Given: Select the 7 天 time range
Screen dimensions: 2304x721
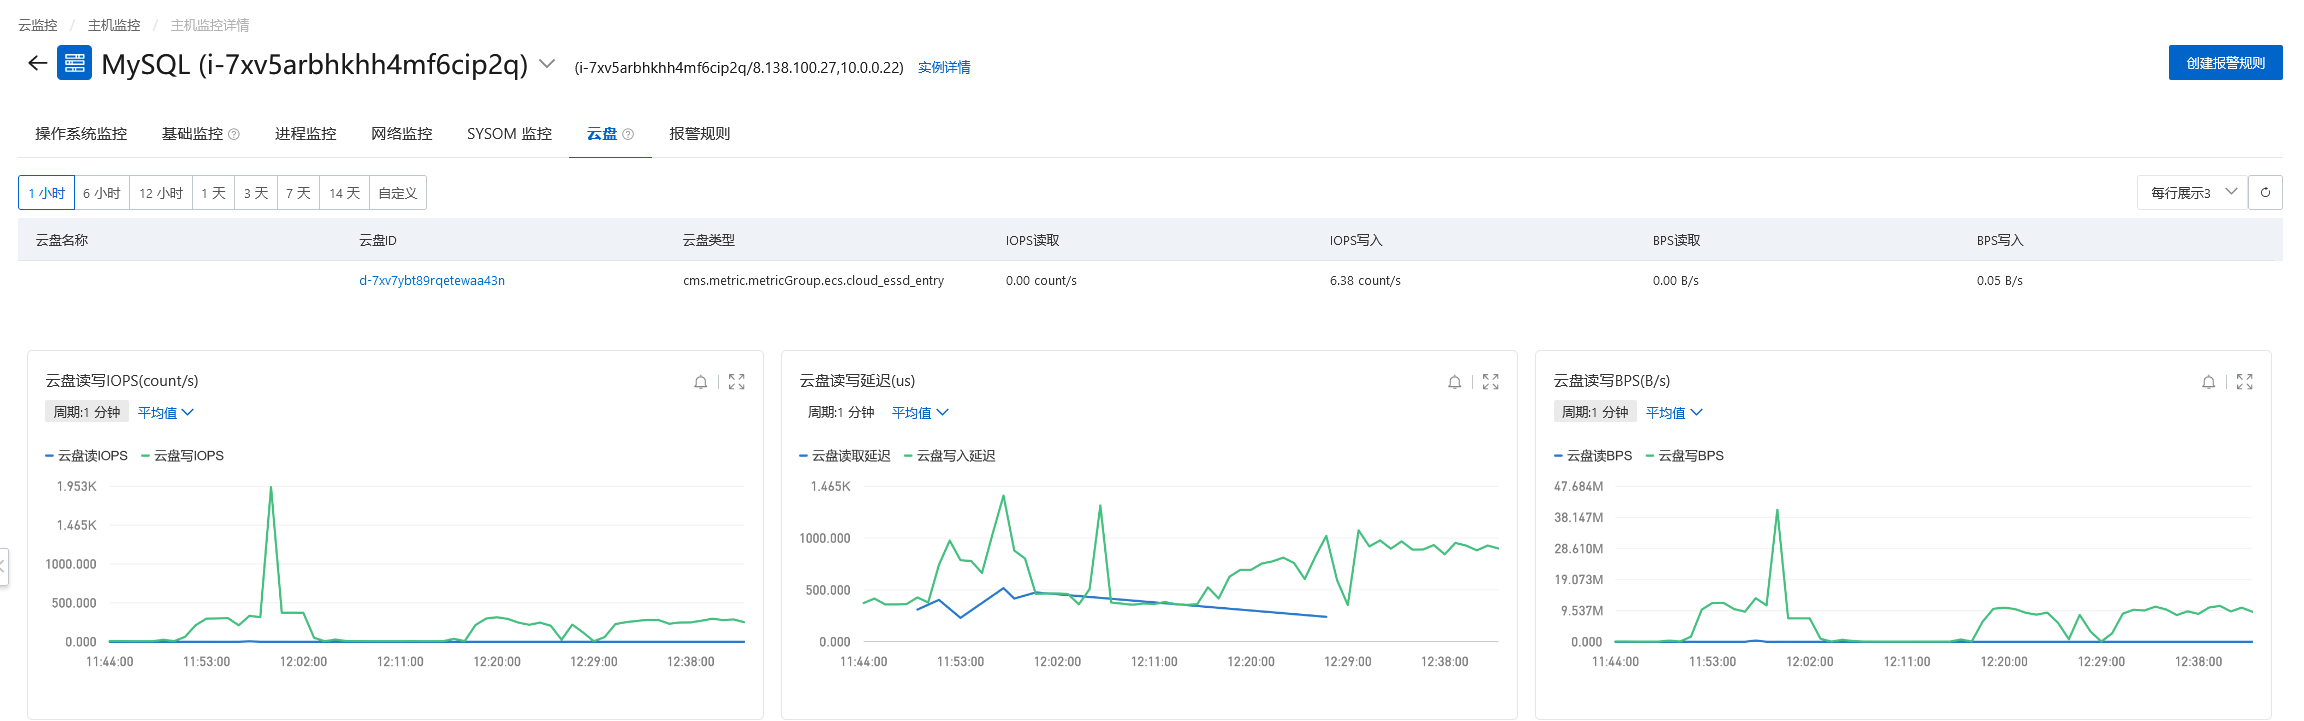Looking at the screenshot, I should tap(298, 193).
